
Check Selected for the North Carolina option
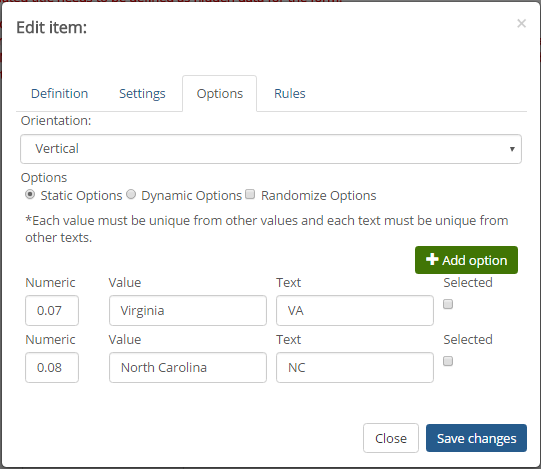pos(448,361)
